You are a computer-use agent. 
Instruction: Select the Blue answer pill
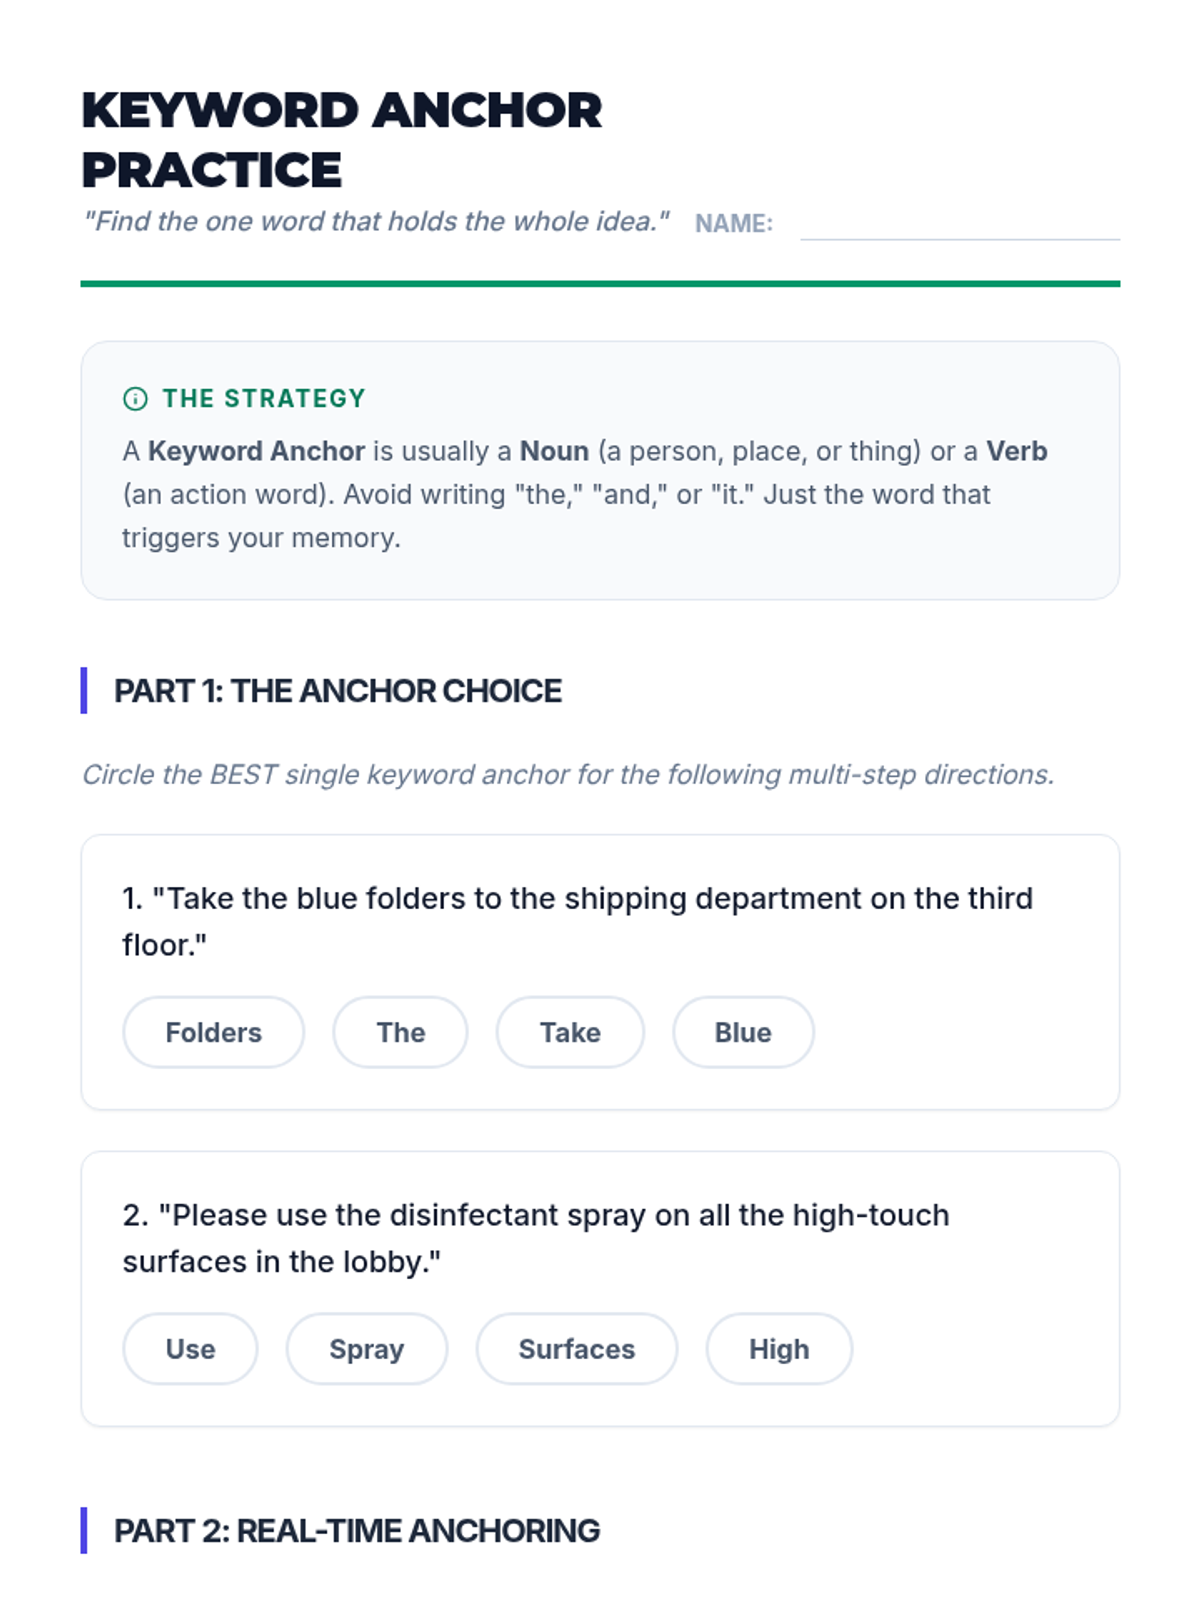point(743,1032)
